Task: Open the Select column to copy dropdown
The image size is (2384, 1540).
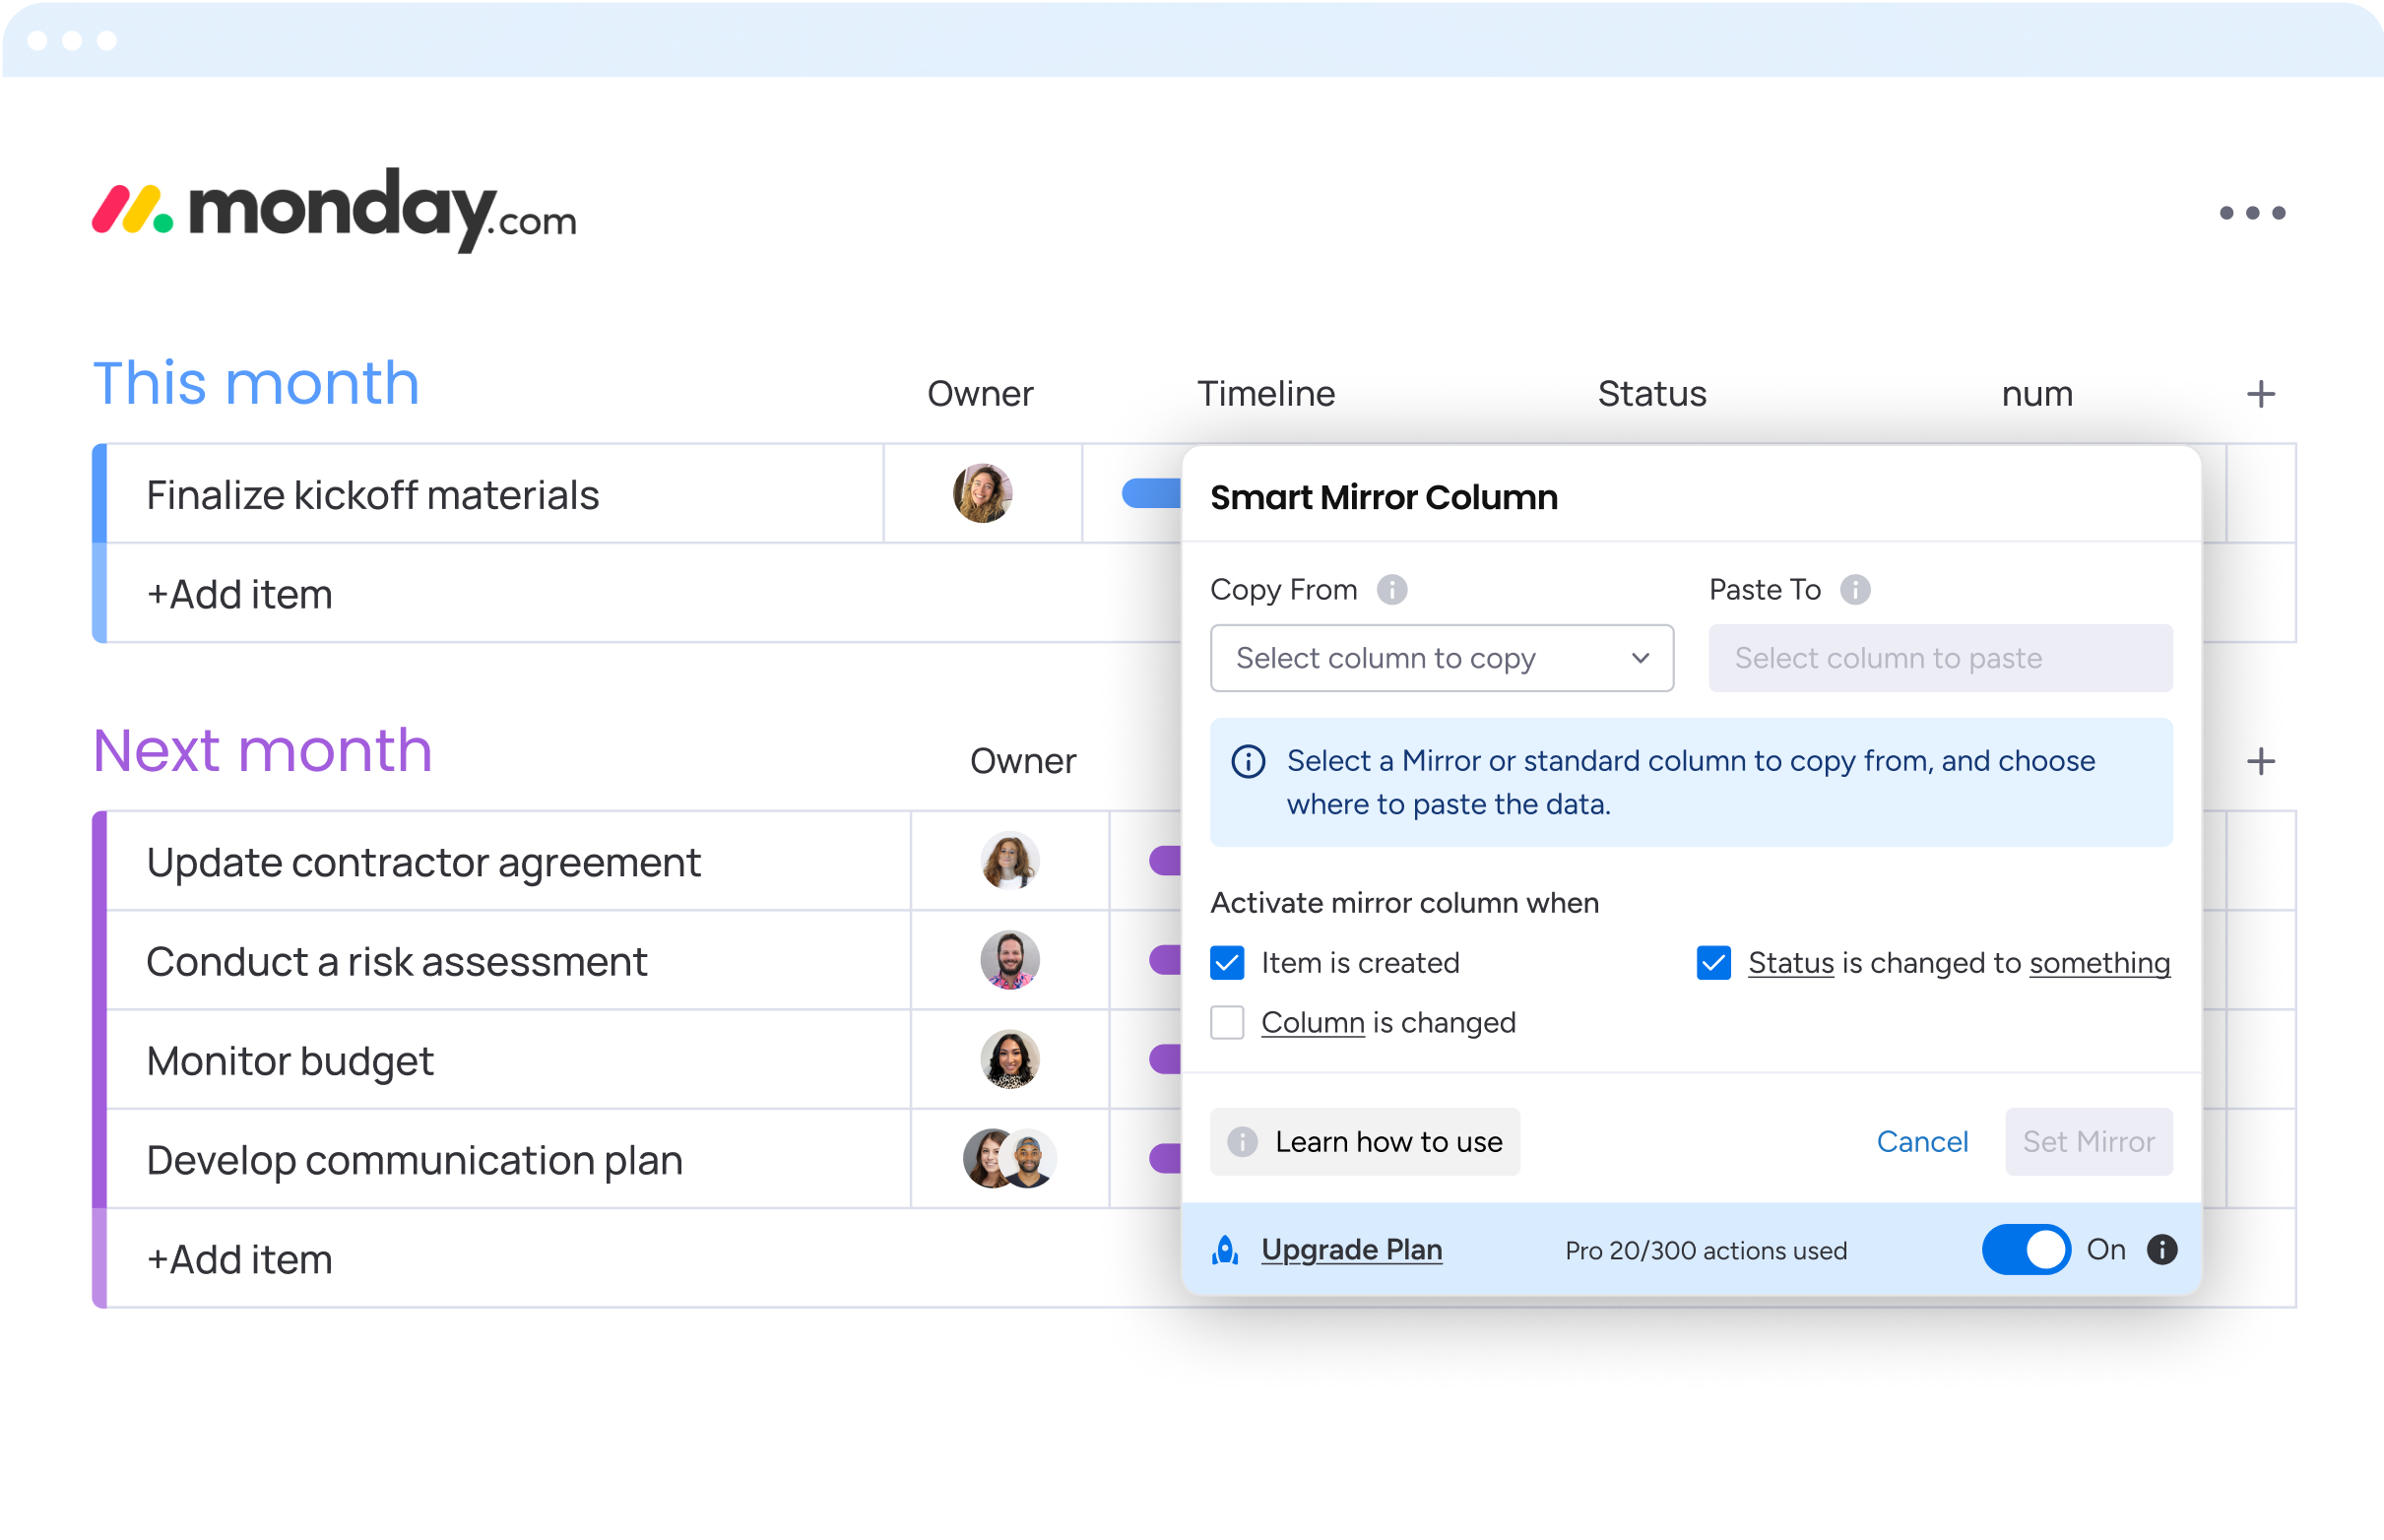Action: pos(1442,658)
